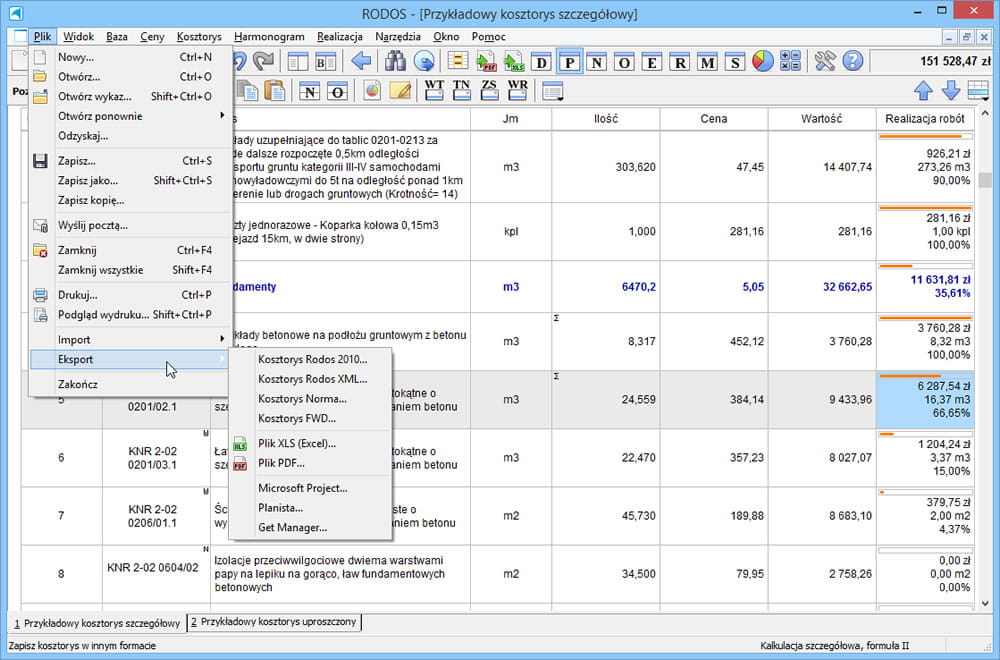Click the Realizacja robót column header
Screen dimensions: 1000x660
click(x=925, y=119)
